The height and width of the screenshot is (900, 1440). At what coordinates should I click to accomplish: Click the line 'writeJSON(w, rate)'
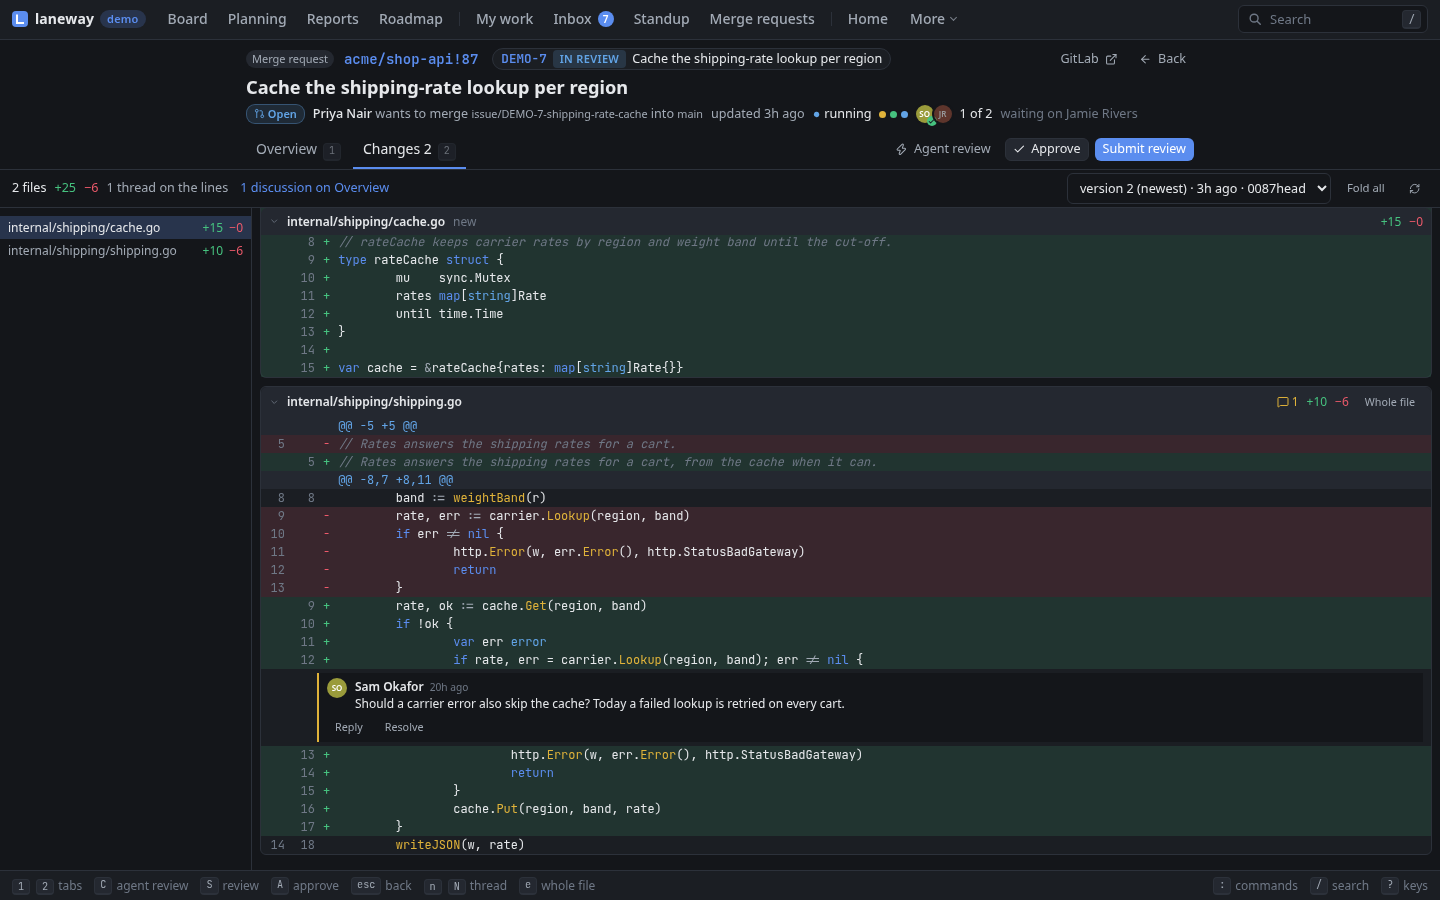click(845, 845)
